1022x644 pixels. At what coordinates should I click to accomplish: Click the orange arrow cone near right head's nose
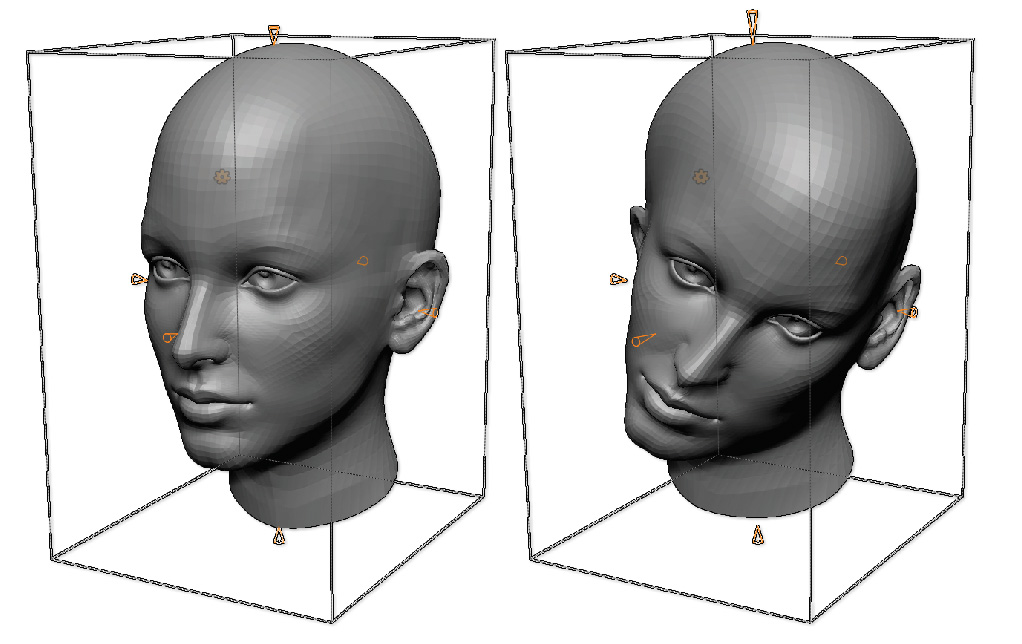coord(642,341)
